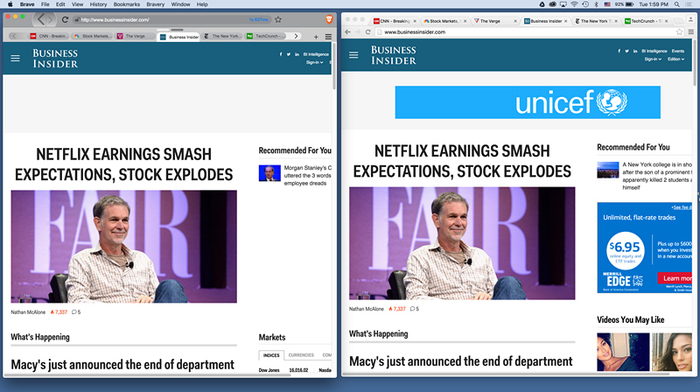Open Chrome's main menu icon
Viewport: 700px width, 392px height.
(691, 32)
